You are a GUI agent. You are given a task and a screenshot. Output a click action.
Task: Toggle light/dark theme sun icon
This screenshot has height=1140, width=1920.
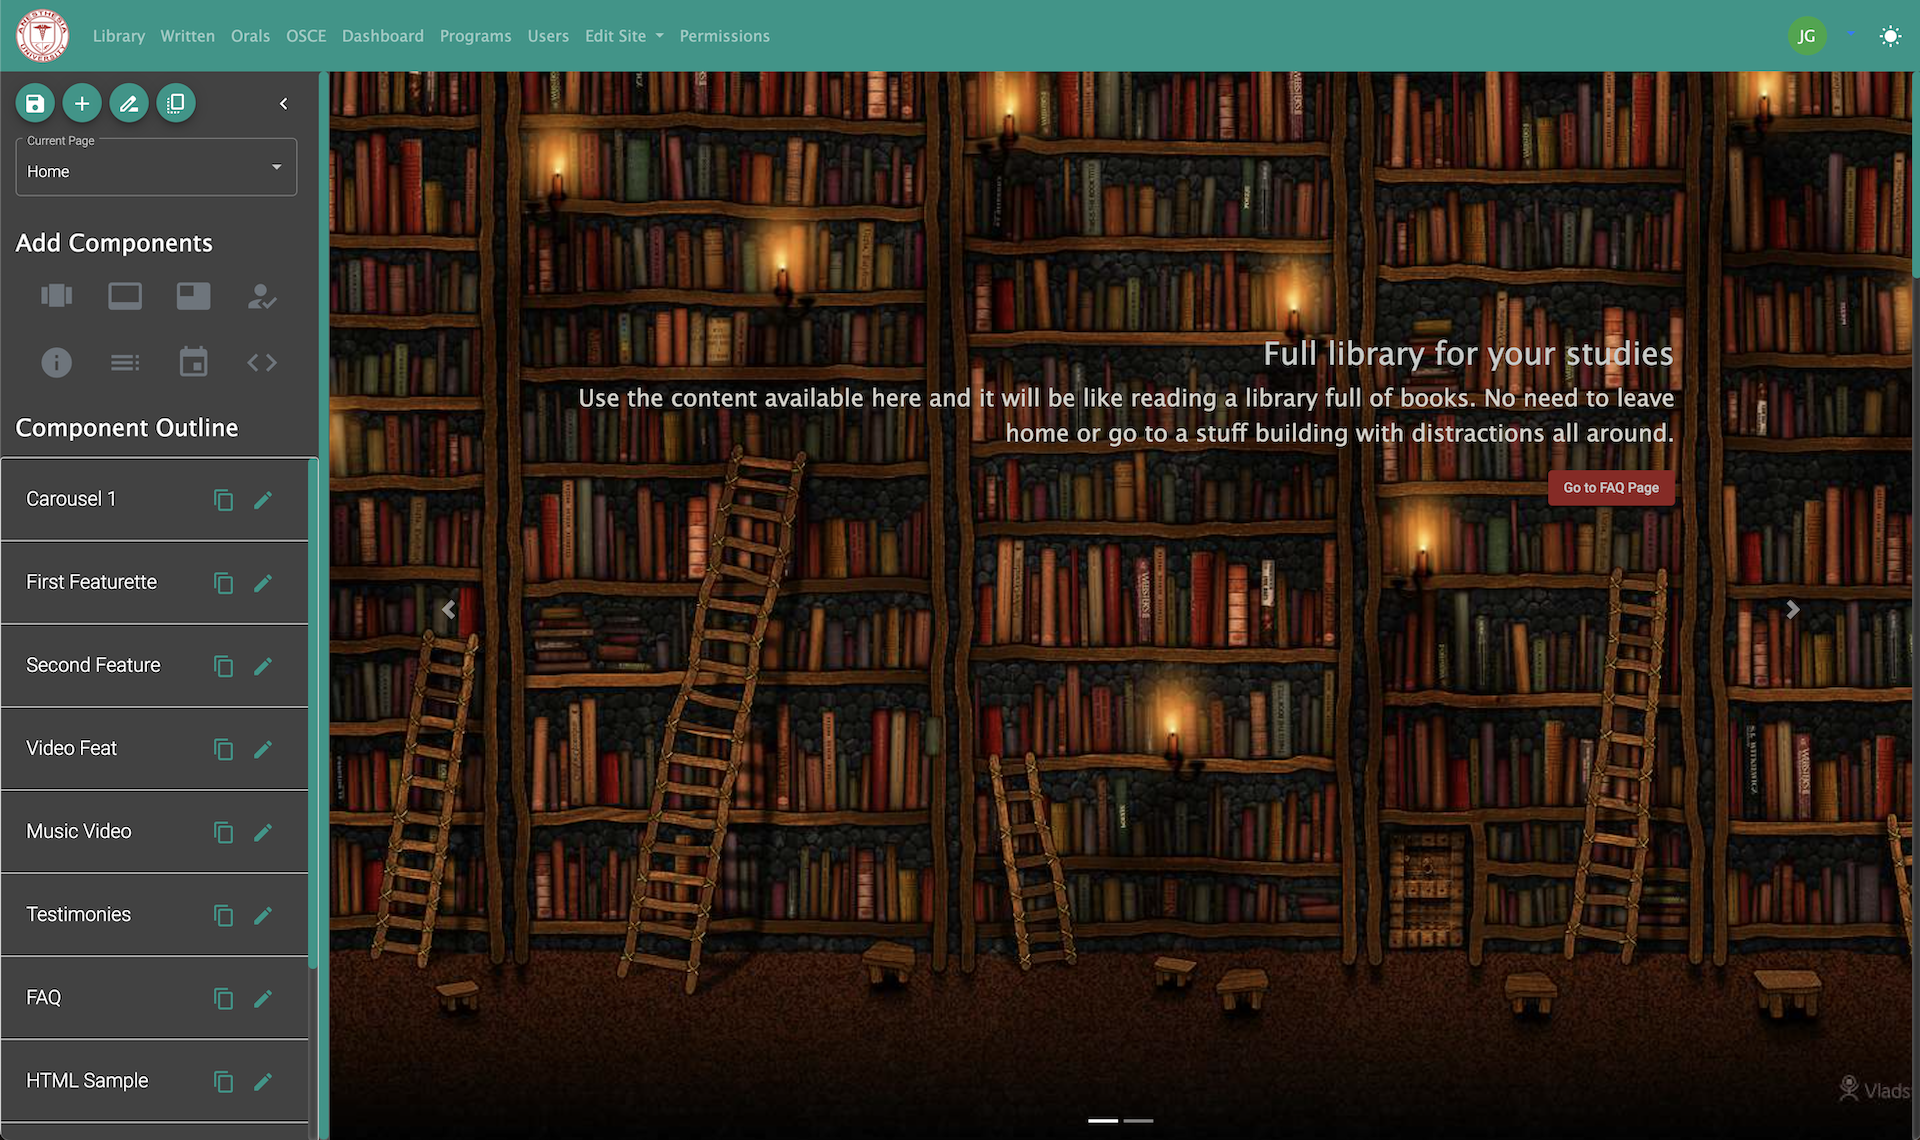coord(1890,36)
